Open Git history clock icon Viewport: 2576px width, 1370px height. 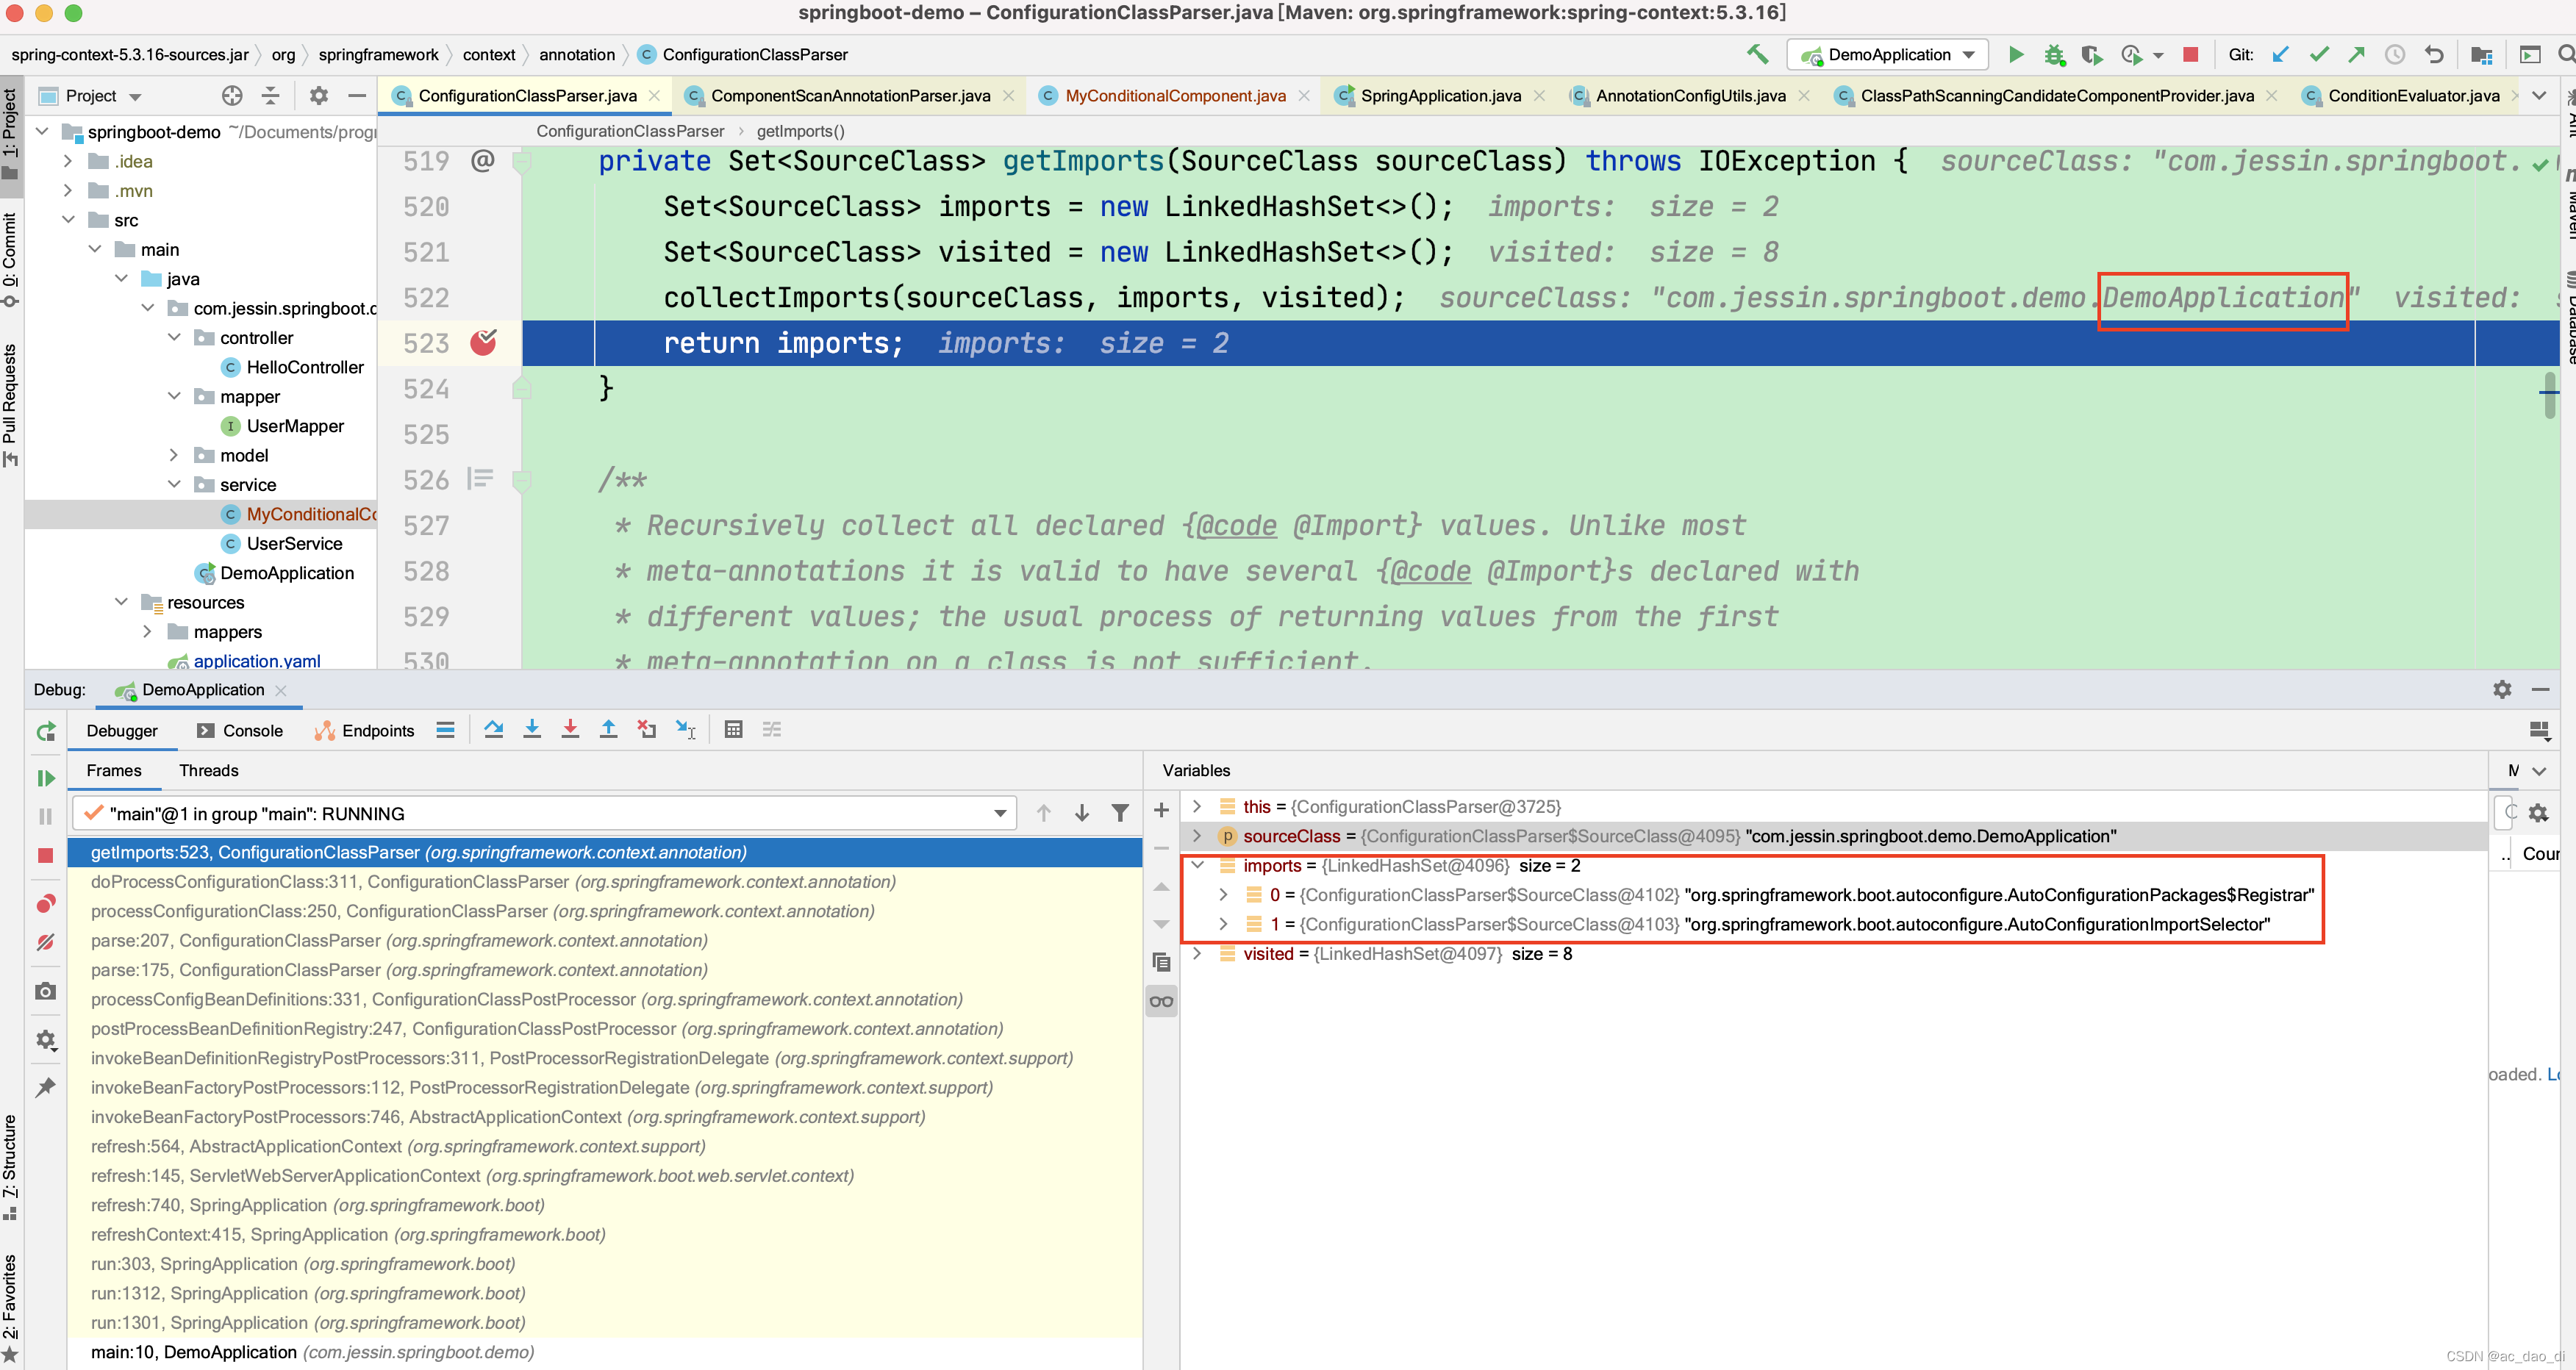pos(2395,54)
